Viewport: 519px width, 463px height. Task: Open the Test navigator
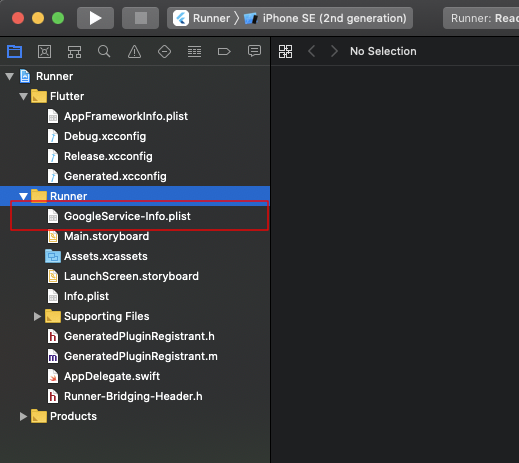[x=164, y=51]
